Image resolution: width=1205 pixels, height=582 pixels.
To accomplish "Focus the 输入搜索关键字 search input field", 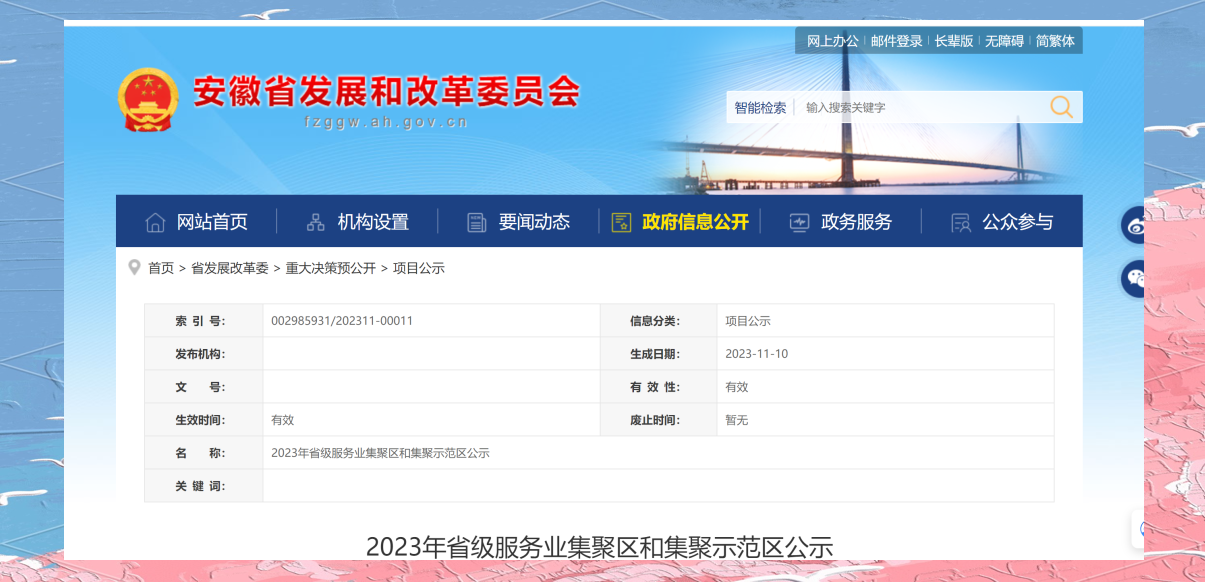I will click(x=920, y=107).
